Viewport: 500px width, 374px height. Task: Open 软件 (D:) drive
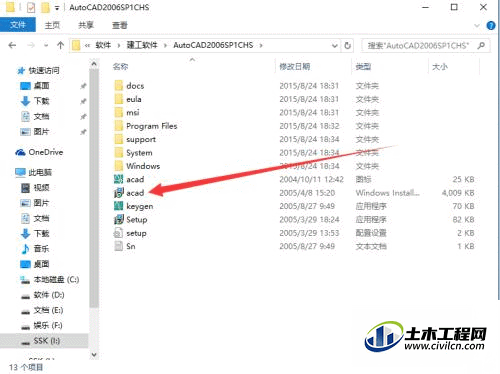(x=42, y=295)
